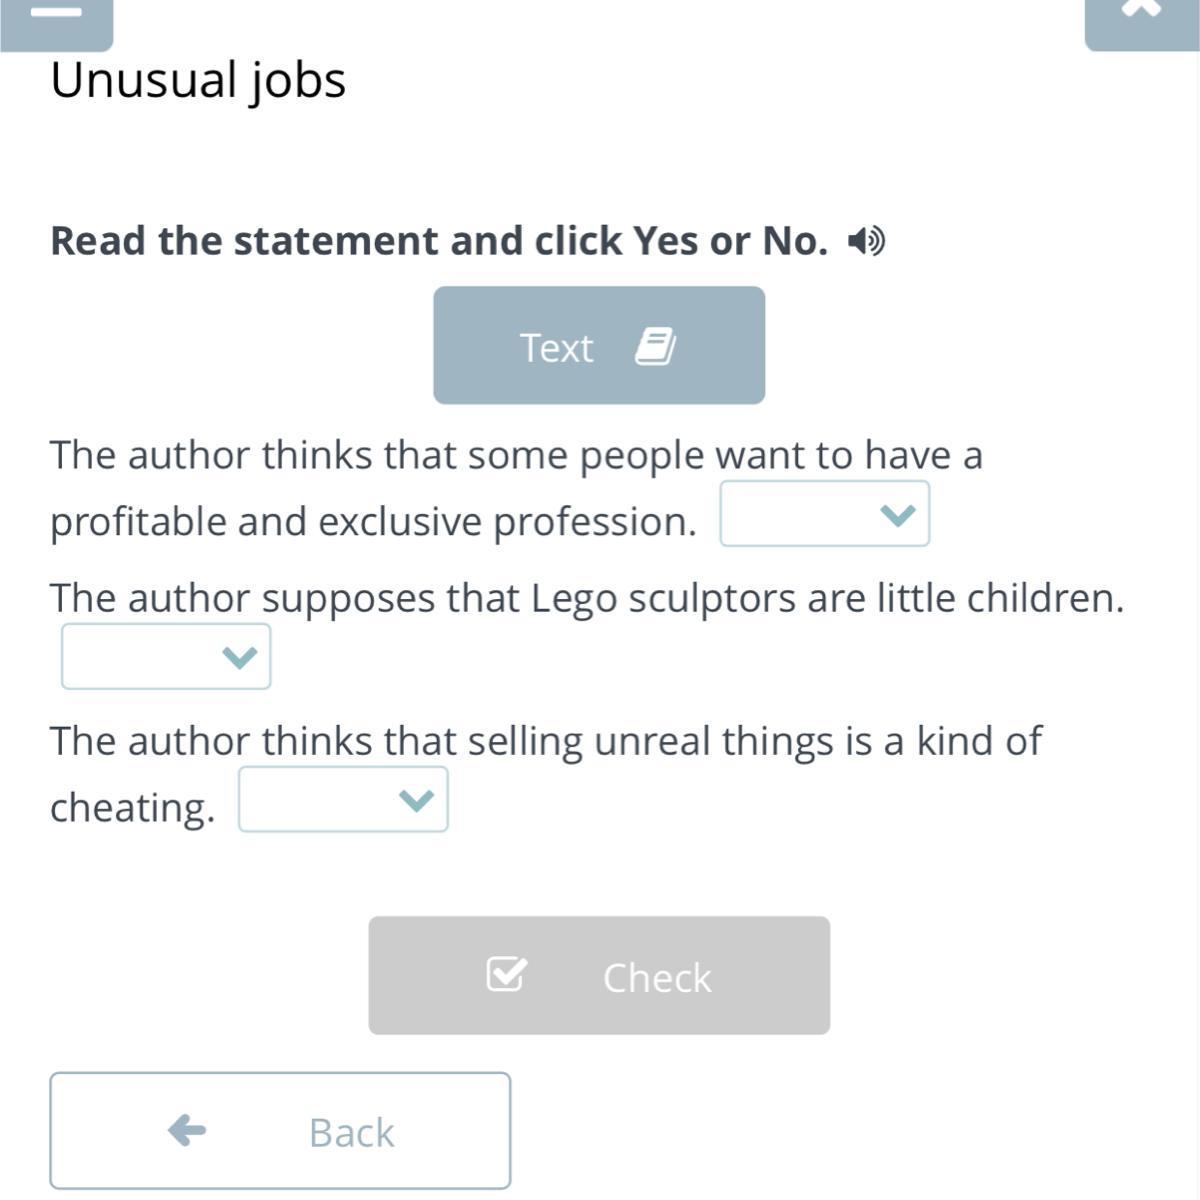Click the statement about profitable exclusive profession

[516, 456]
